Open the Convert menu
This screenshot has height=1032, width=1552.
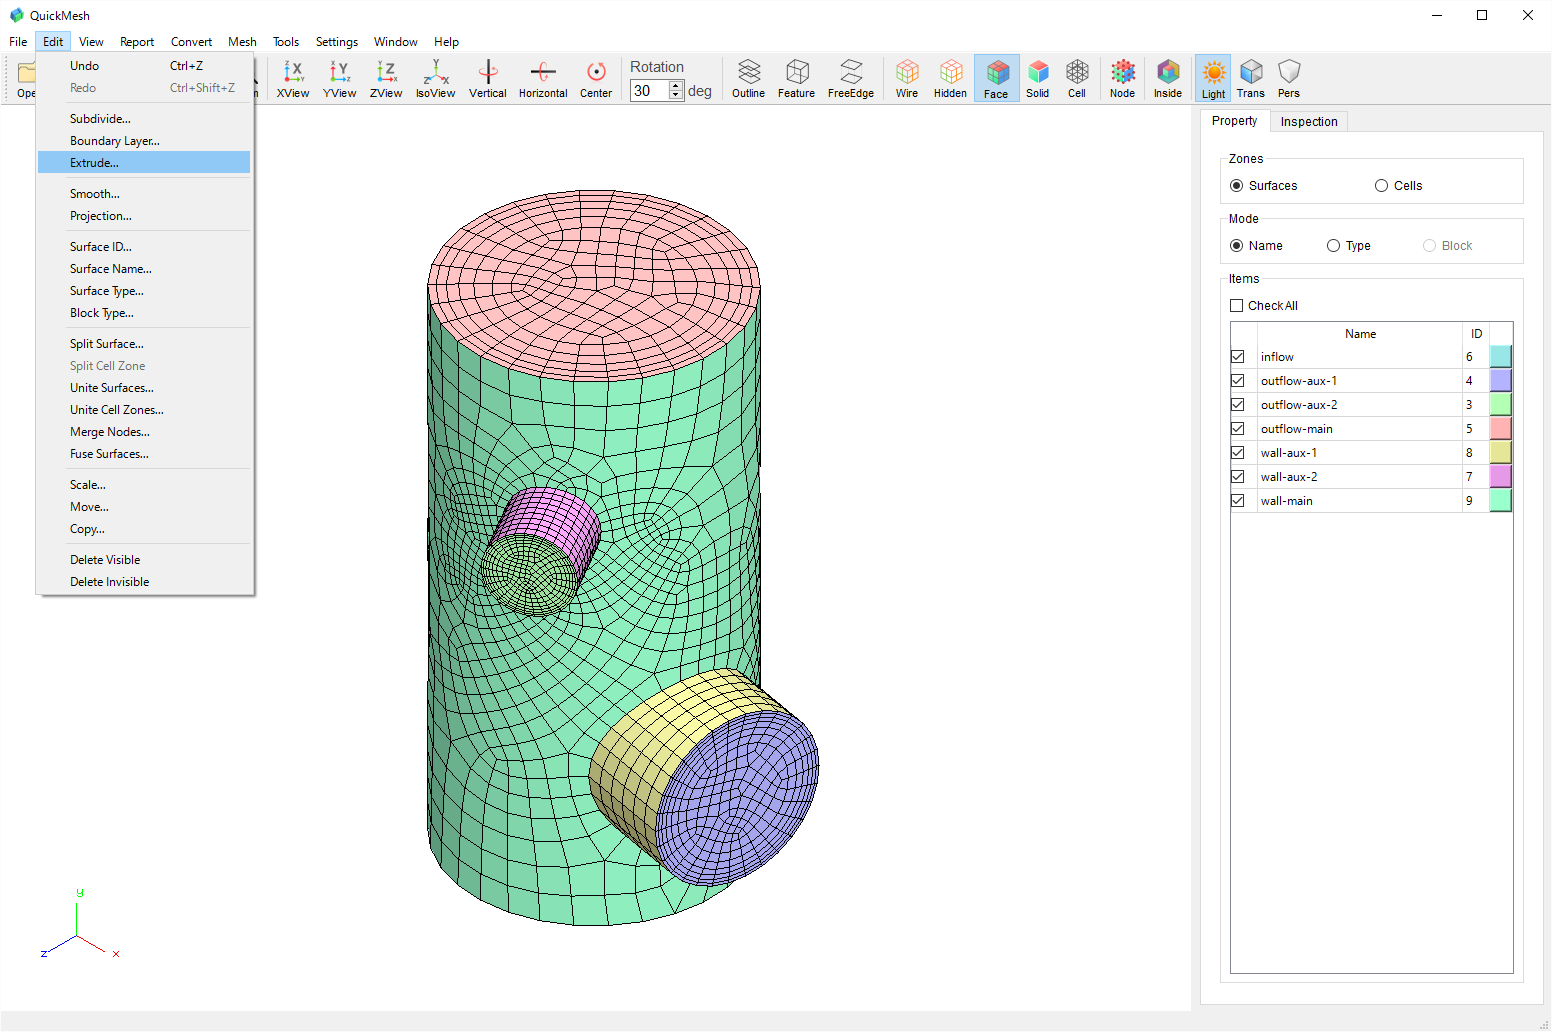tap(191, 42)
